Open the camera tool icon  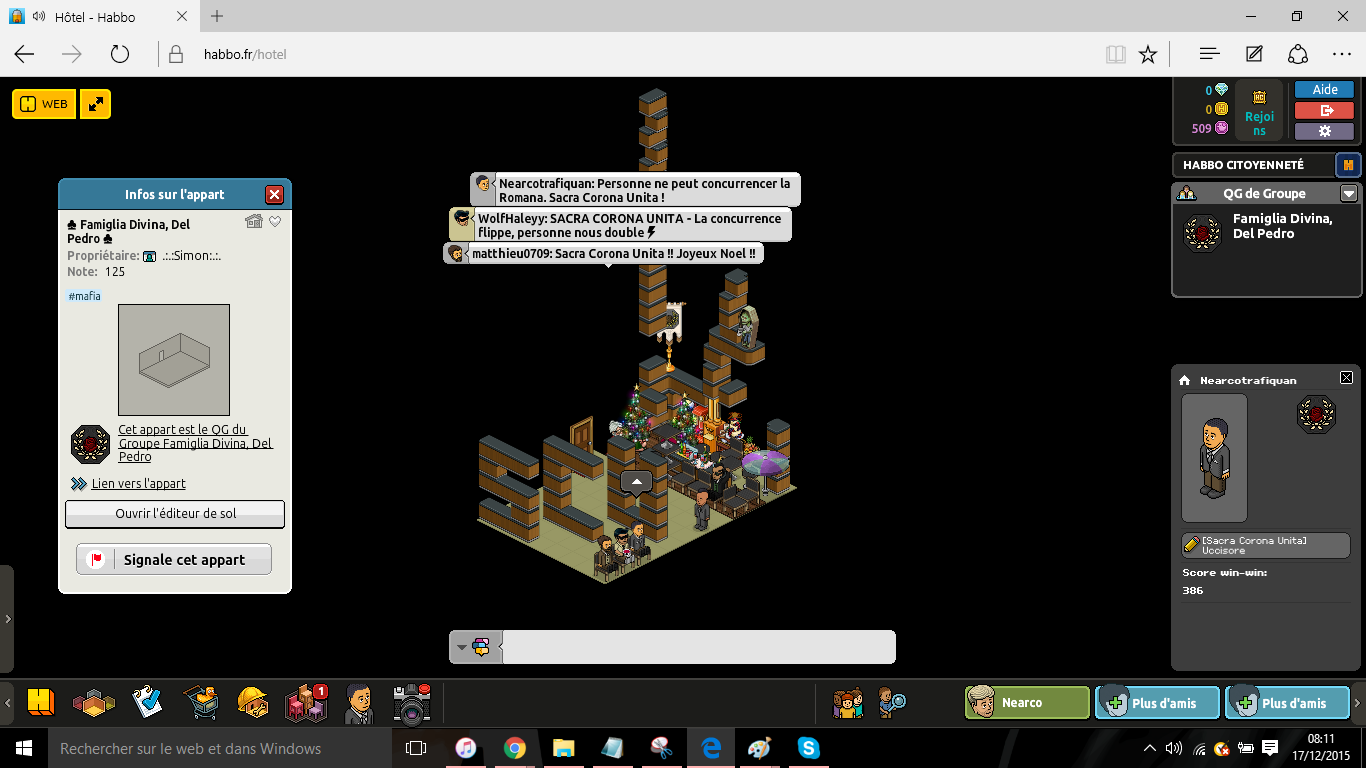tap(412, 703)
